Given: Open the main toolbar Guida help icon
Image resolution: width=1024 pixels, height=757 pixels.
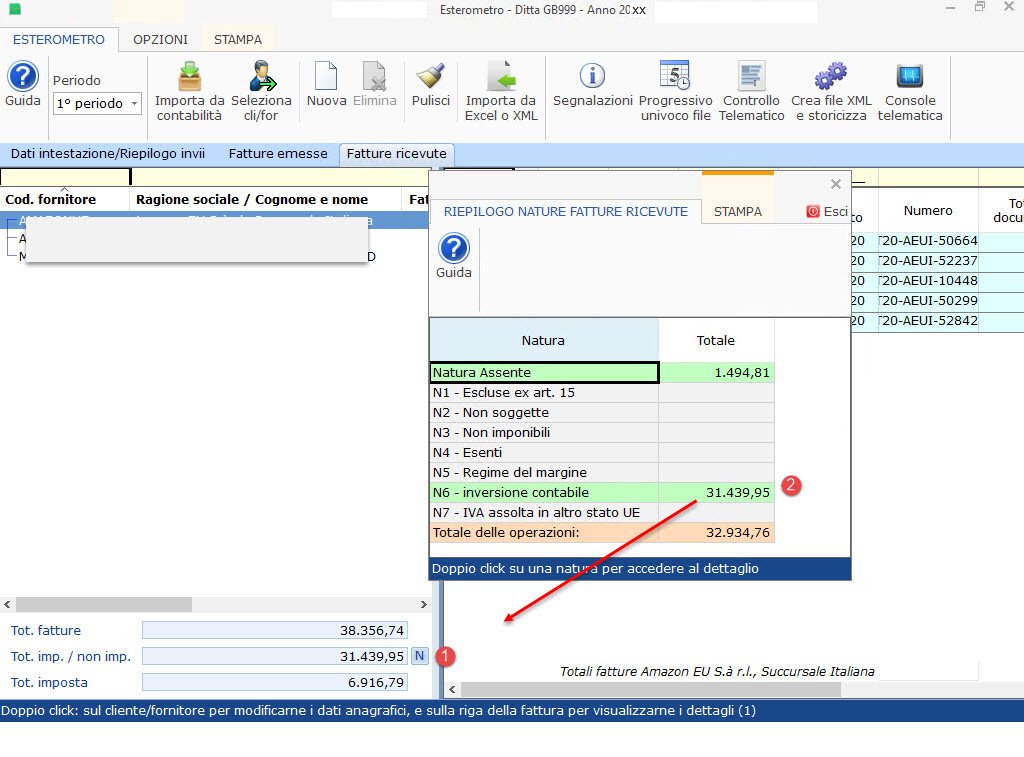Looking at the screenshot, I should tap(23, 84).
